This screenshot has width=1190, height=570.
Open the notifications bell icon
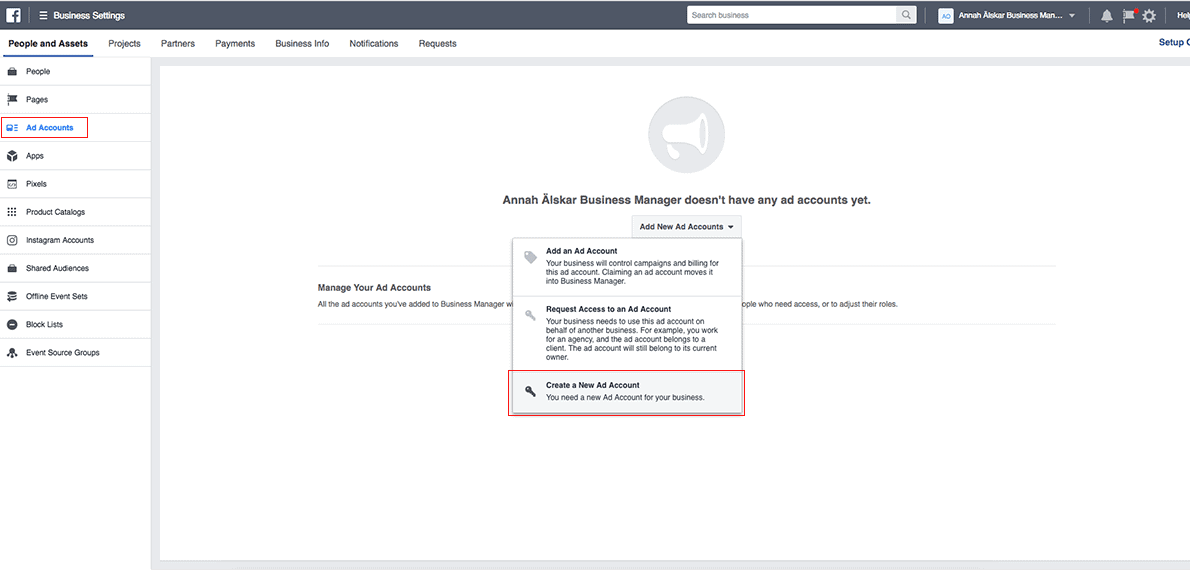coord(1106,16)
